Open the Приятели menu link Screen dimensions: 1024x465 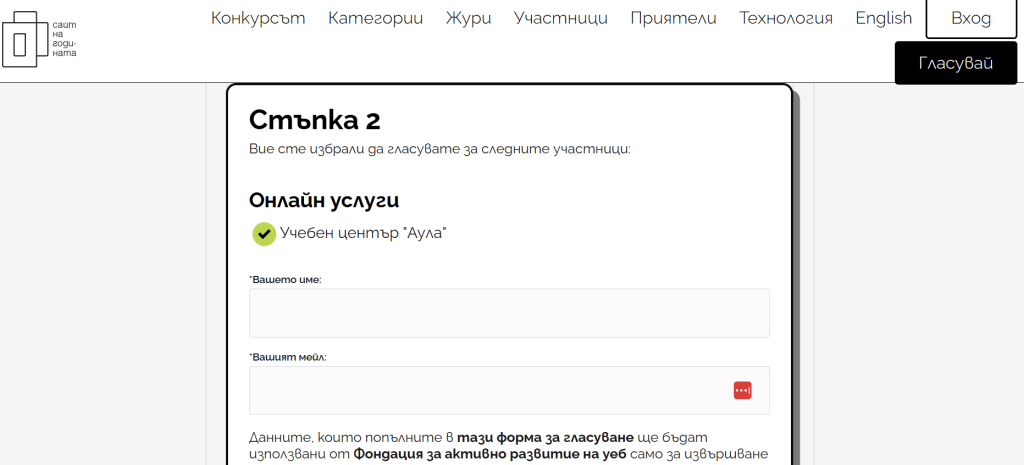pyautogui.click(x=673, y=18)
